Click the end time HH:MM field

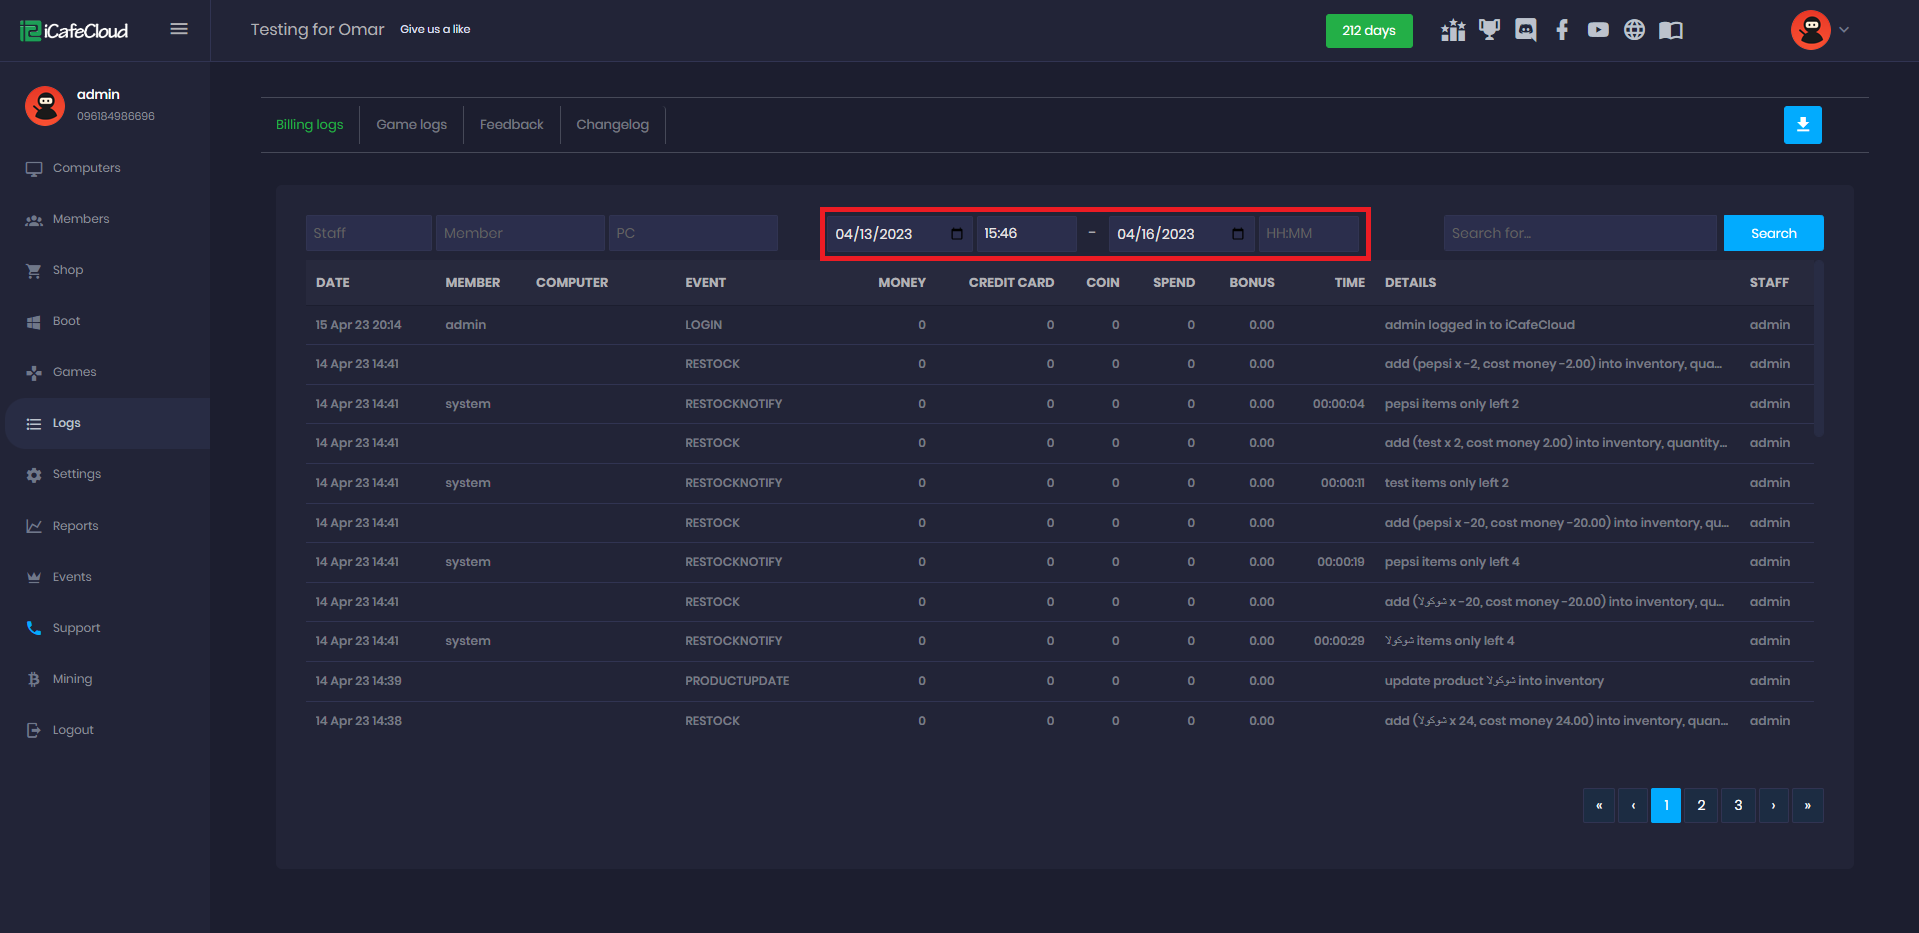[1308, 234]
